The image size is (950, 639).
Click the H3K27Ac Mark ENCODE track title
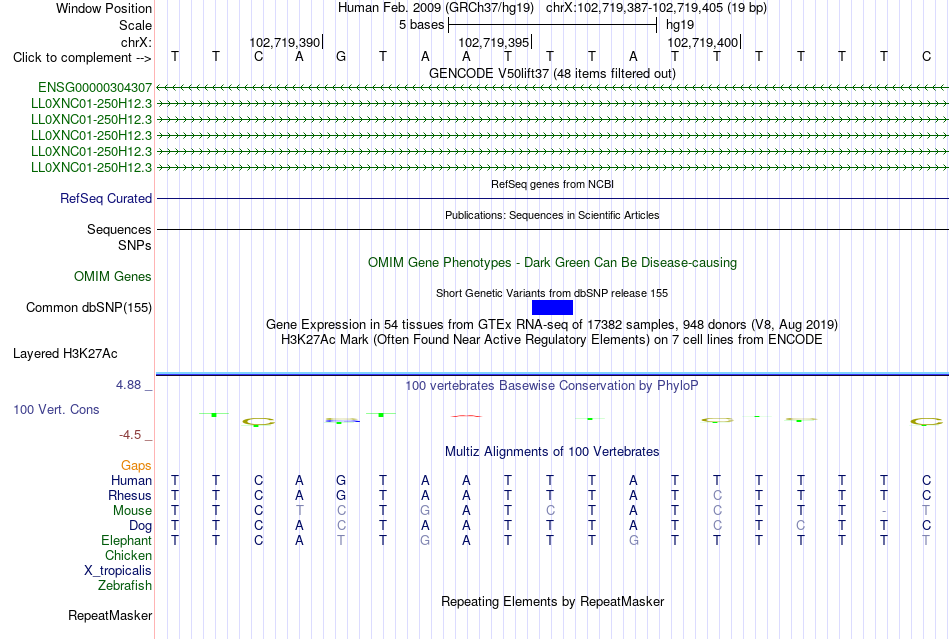[552, 340]
